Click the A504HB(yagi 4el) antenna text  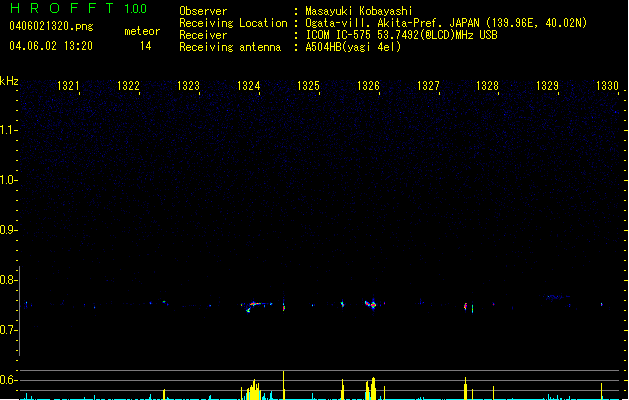coord(353,47)
